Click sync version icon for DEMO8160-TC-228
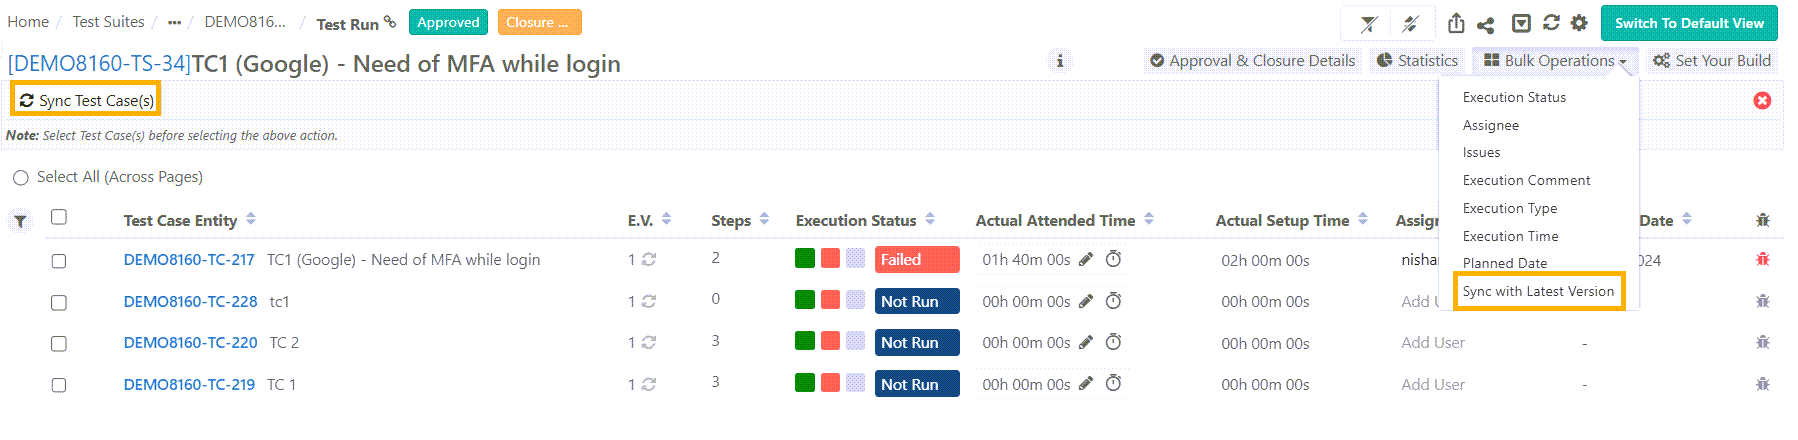The width and height of the screenshot is (1798, 440). point(648,301)
